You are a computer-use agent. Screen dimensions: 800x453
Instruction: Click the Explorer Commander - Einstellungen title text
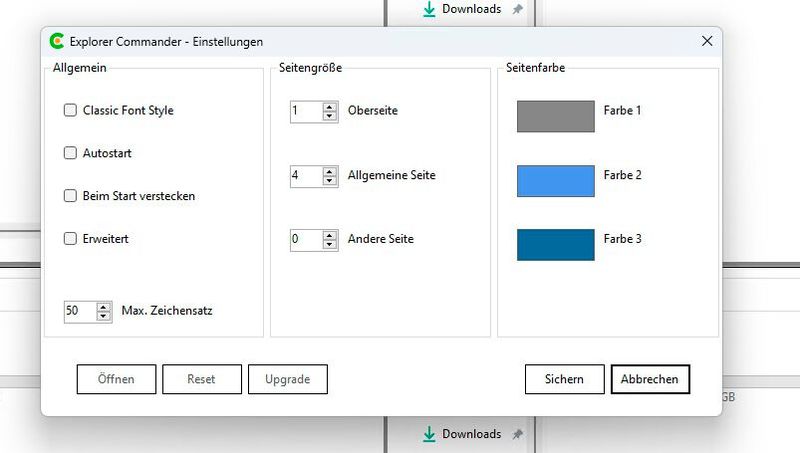(166, 42)
